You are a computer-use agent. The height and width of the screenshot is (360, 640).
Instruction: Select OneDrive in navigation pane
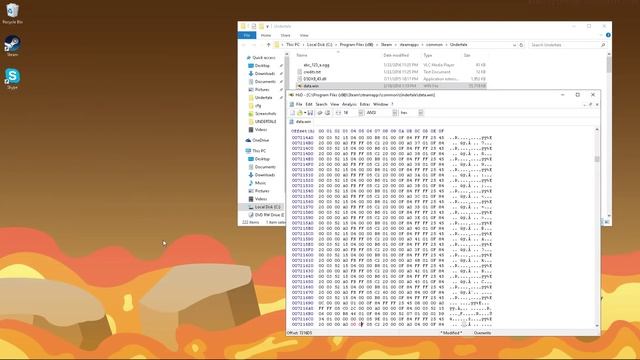point(260,140)
